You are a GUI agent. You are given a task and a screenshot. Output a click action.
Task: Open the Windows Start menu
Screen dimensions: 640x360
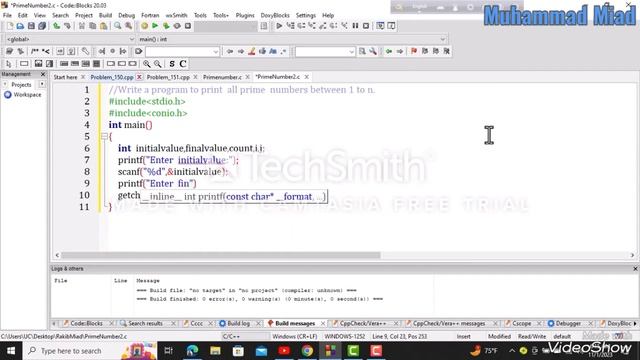point(11,351)
